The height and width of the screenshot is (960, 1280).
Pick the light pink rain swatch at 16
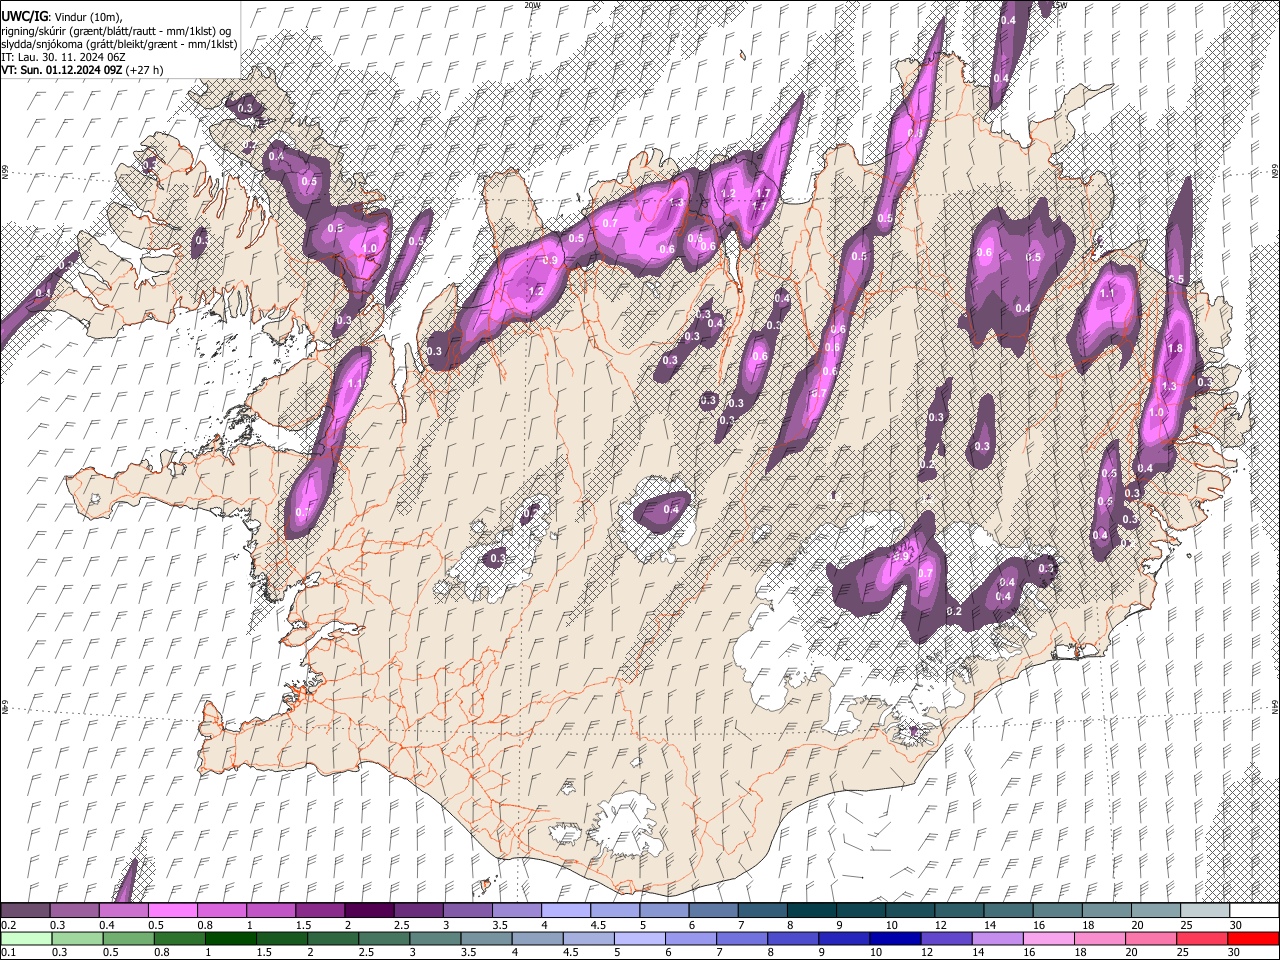tap(1048, 938)
